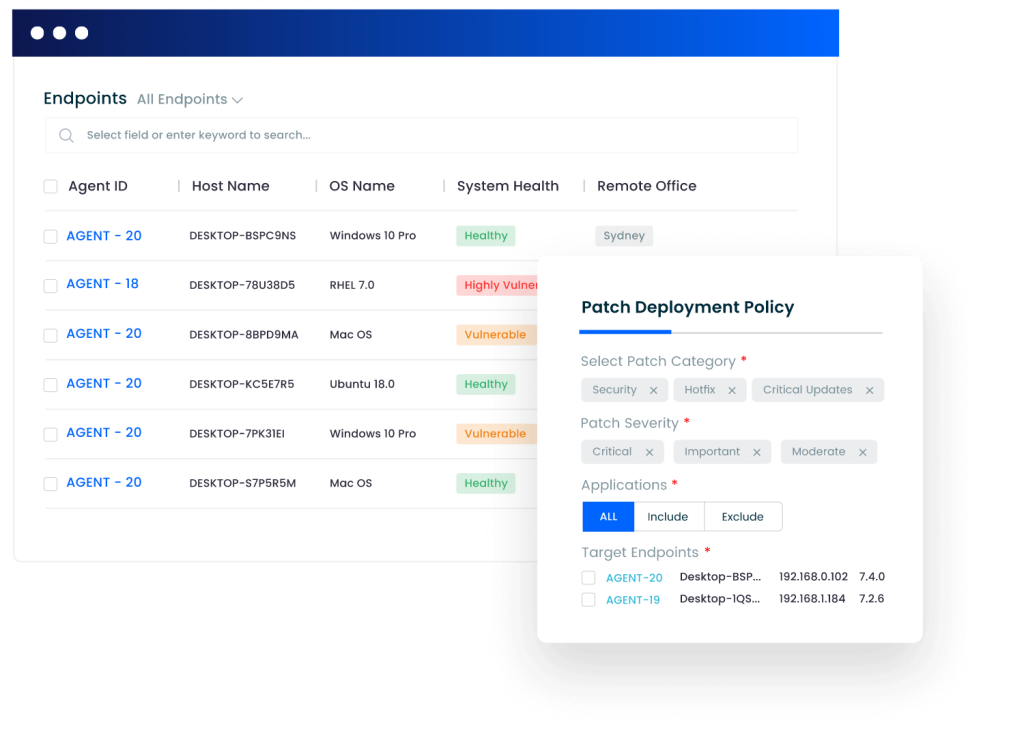The height and width of the screenshot is (751, 1024).
Task: Select the AGENT-20 target endpoint checkbox
Action: [588, 578]
